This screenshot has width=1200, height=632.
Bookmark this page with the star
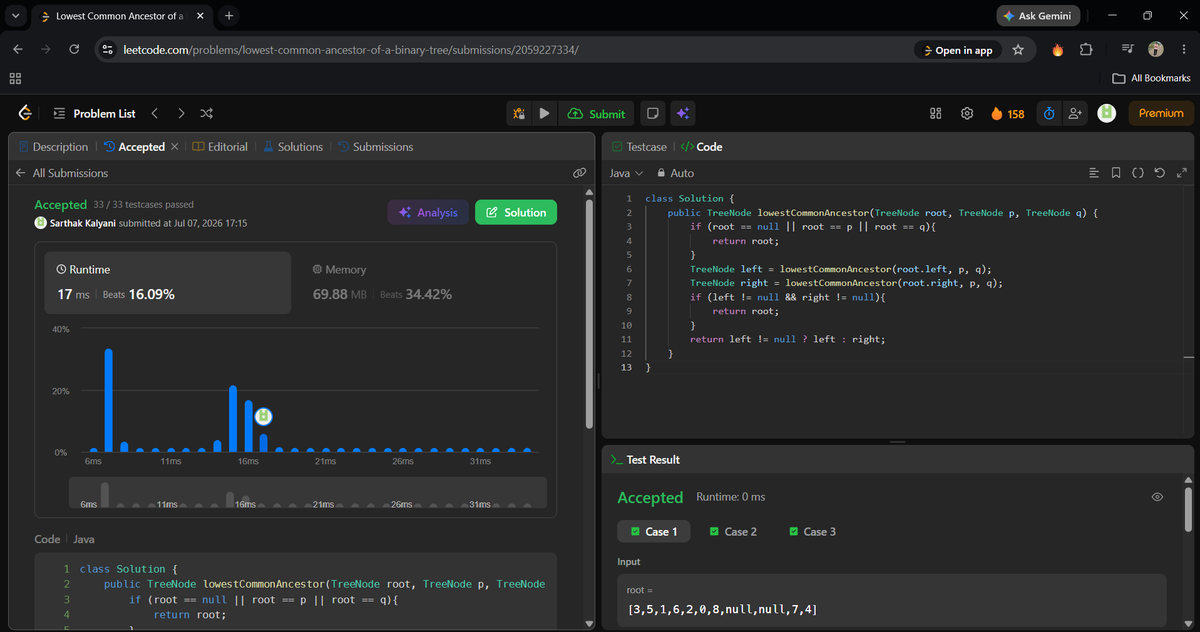tap(1018, 50)
